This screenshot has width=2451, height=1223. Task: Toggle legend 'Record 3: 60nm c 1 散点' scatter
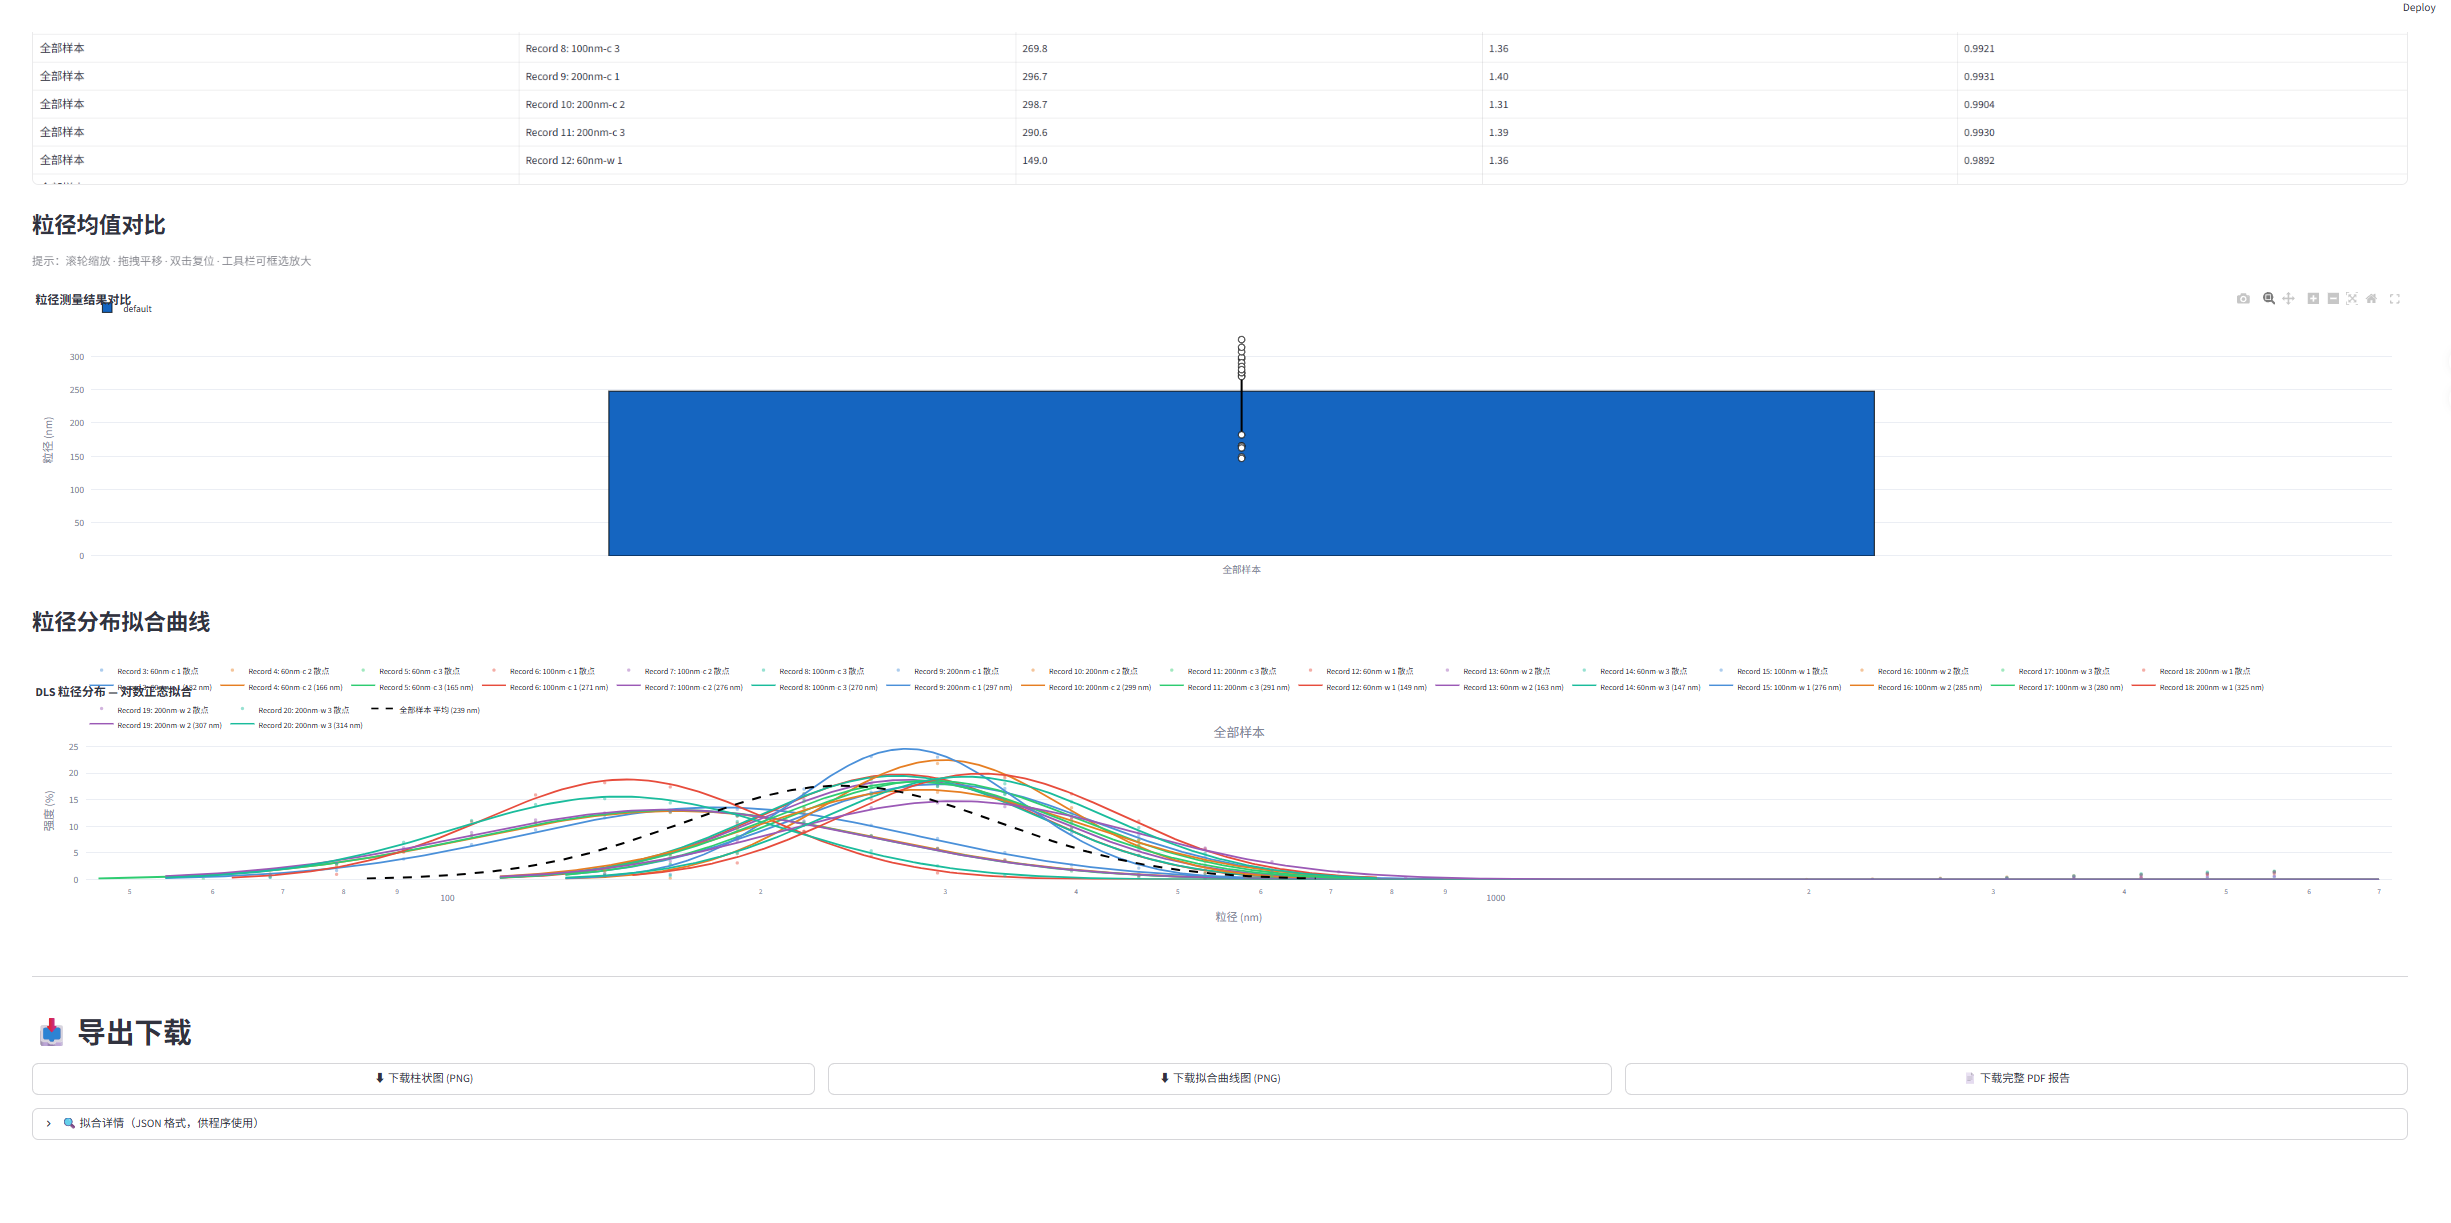coord(148,672)
